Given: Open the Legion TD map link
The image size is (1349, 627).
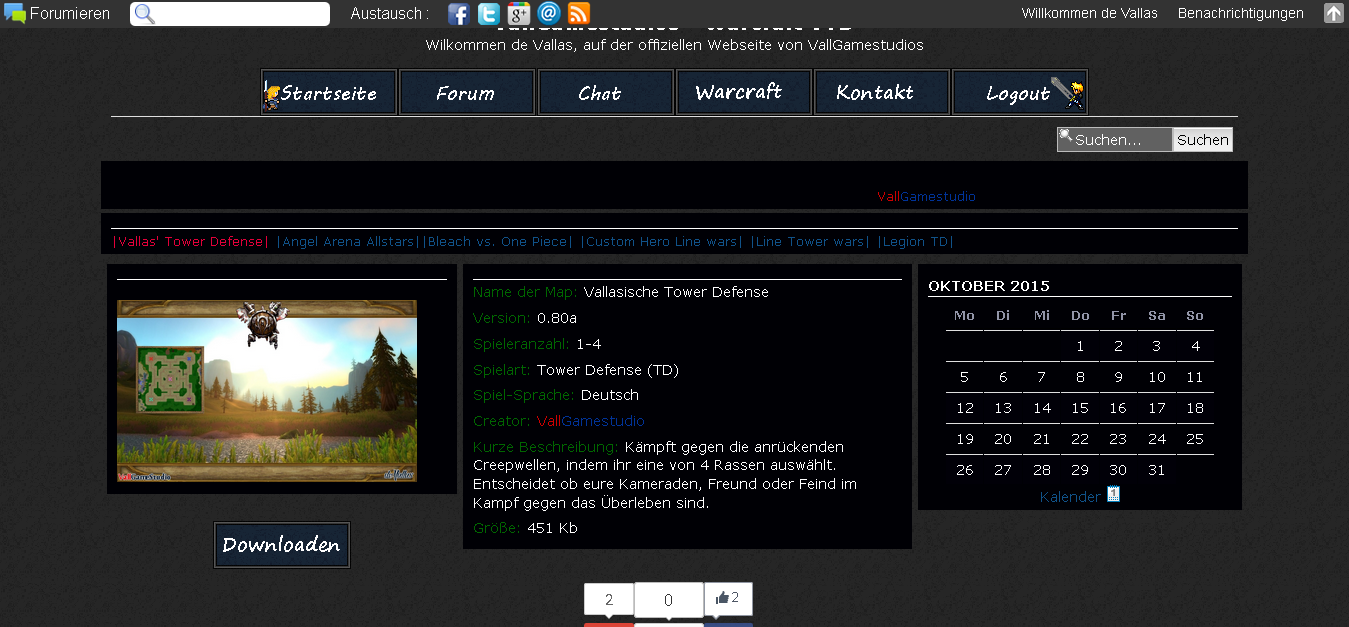Looking at the screenshot, I should click(915, 242).
